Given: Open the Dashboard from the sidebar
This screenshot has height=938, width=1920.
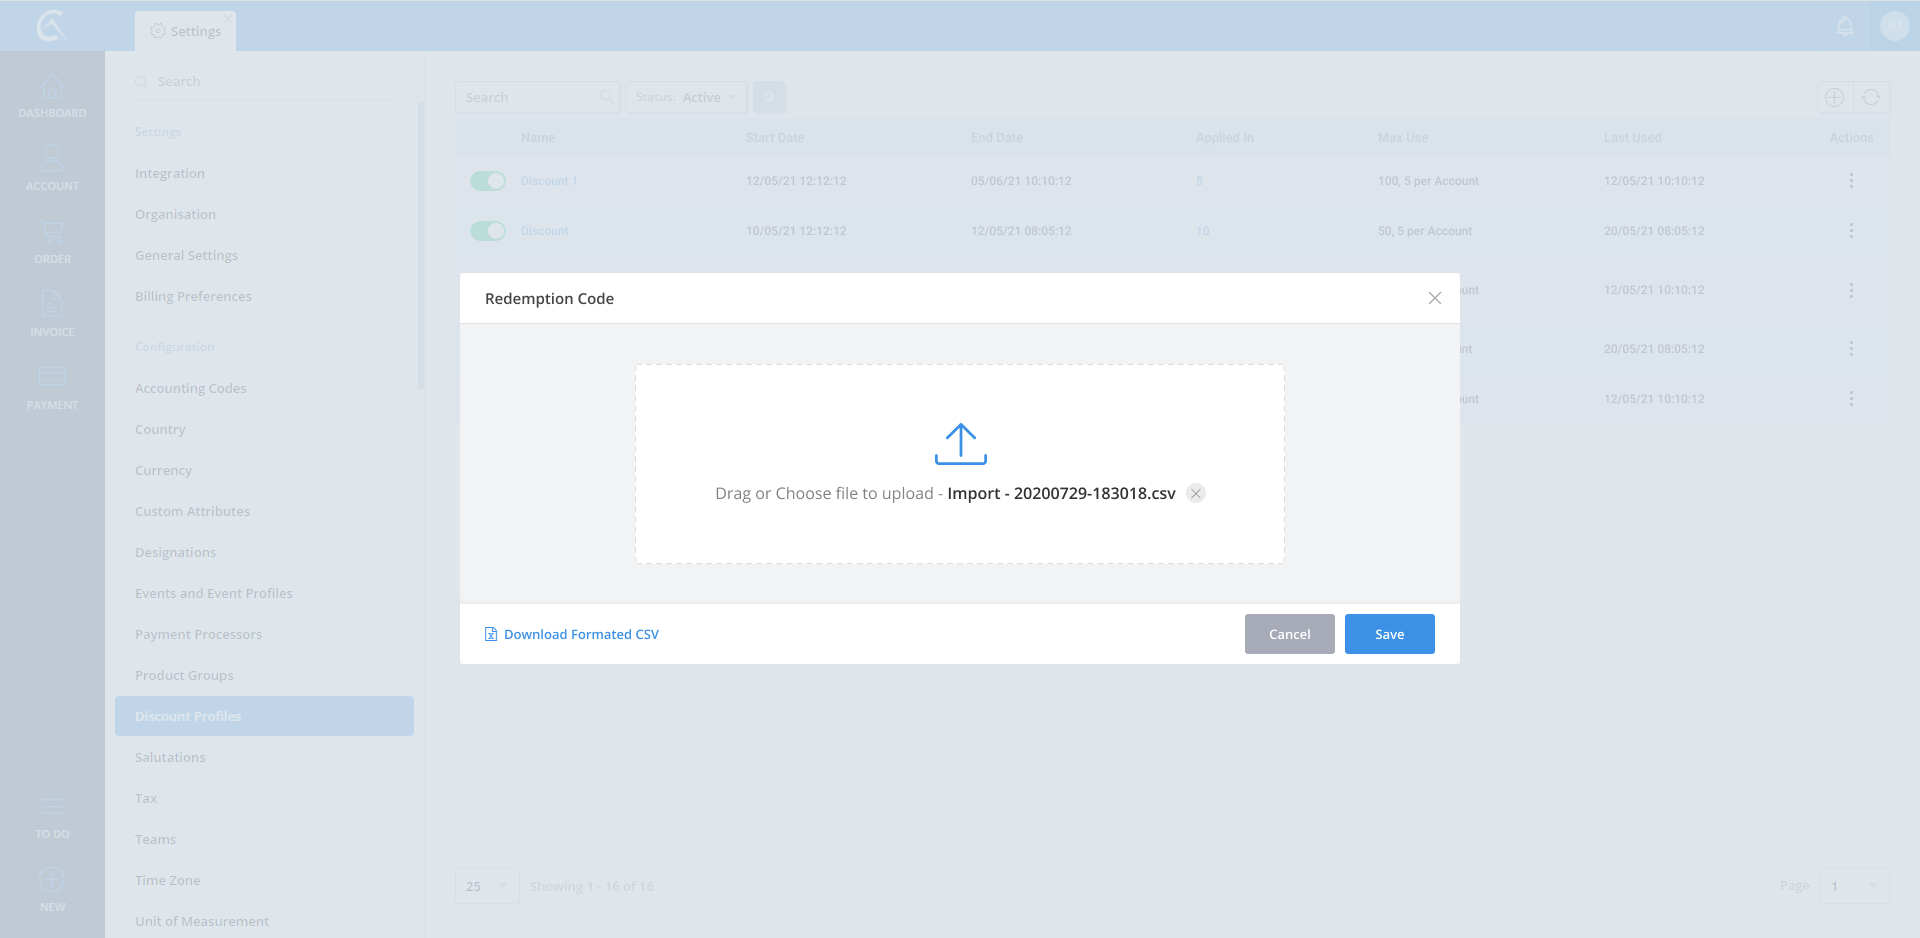Looking at the screenshot, I should click(52, 97).
